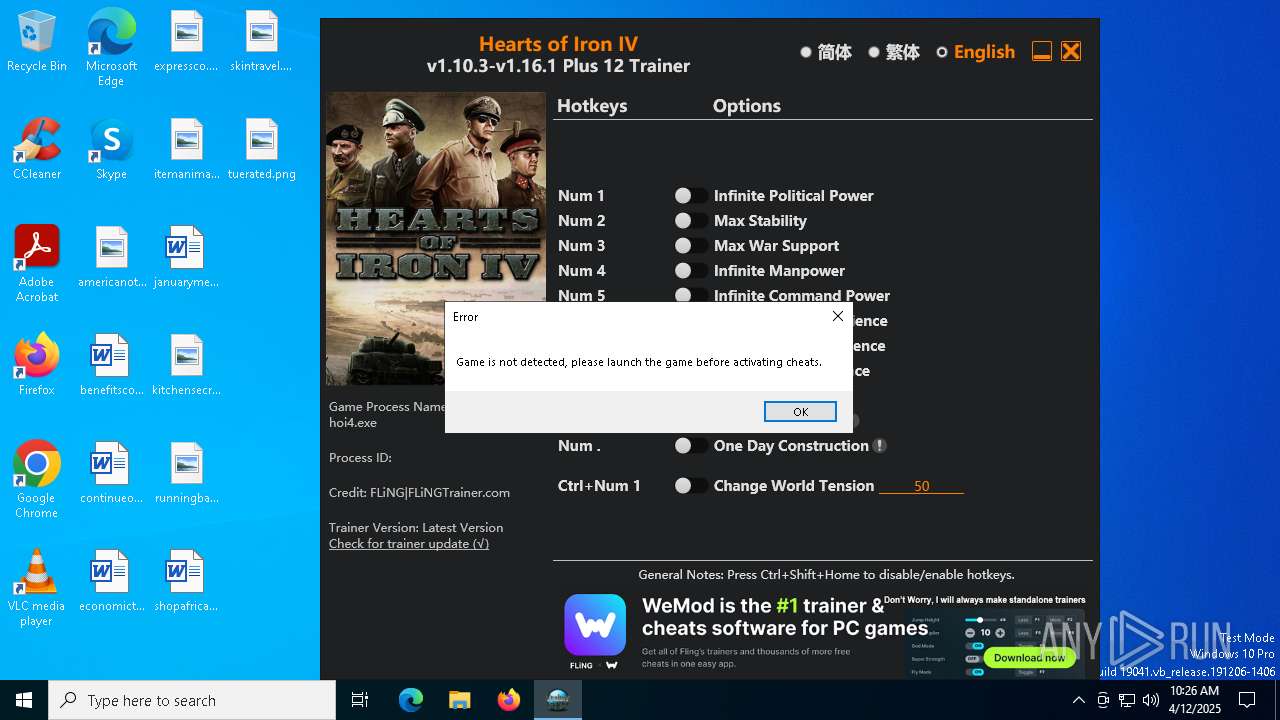Click the Hotkeys column header
Viewport: 1280px width, 720px height.
pyautogui.click(x=592, y=106)
